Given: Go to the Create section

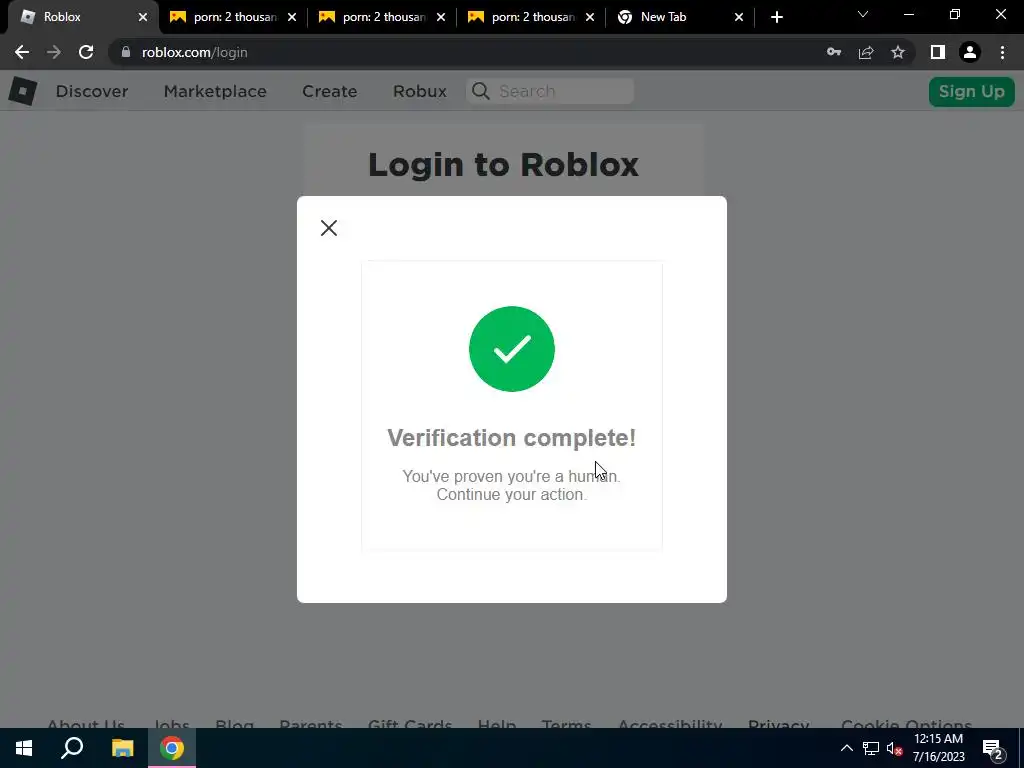Looking at the screenshot, I should coord(329,91).
